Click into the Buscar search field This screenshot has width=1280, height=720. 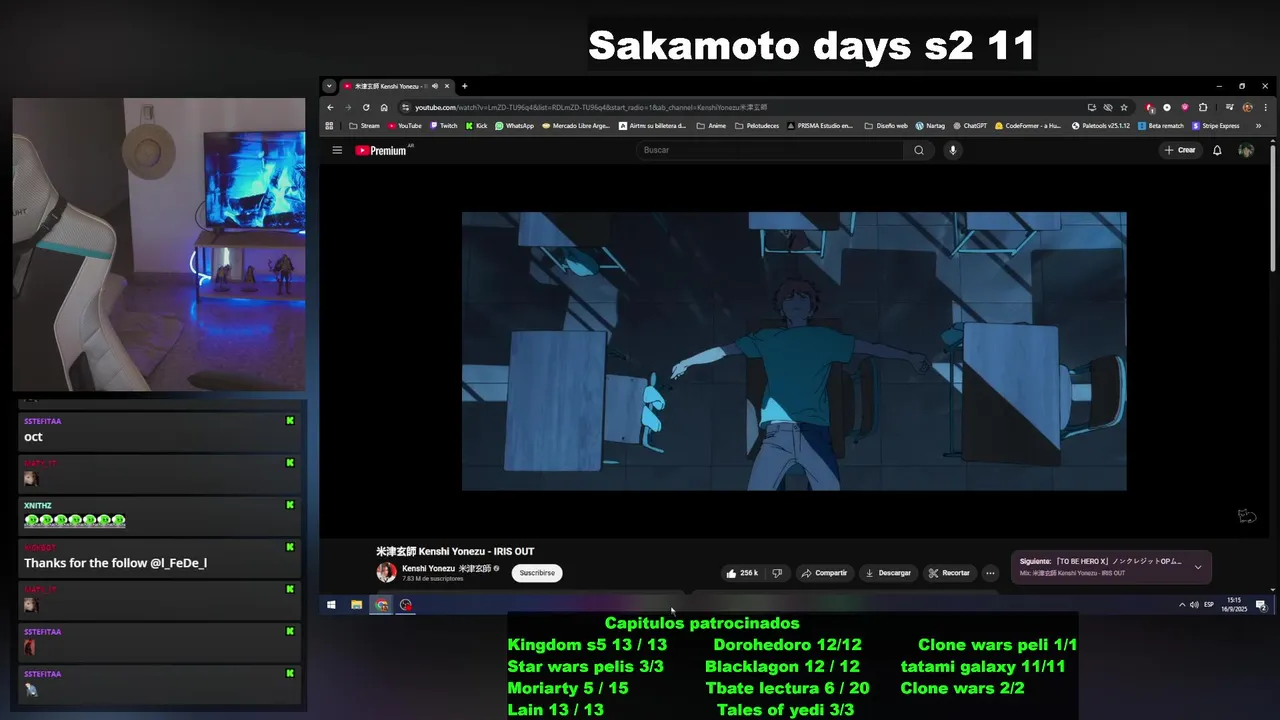click(x=770, y=150)
